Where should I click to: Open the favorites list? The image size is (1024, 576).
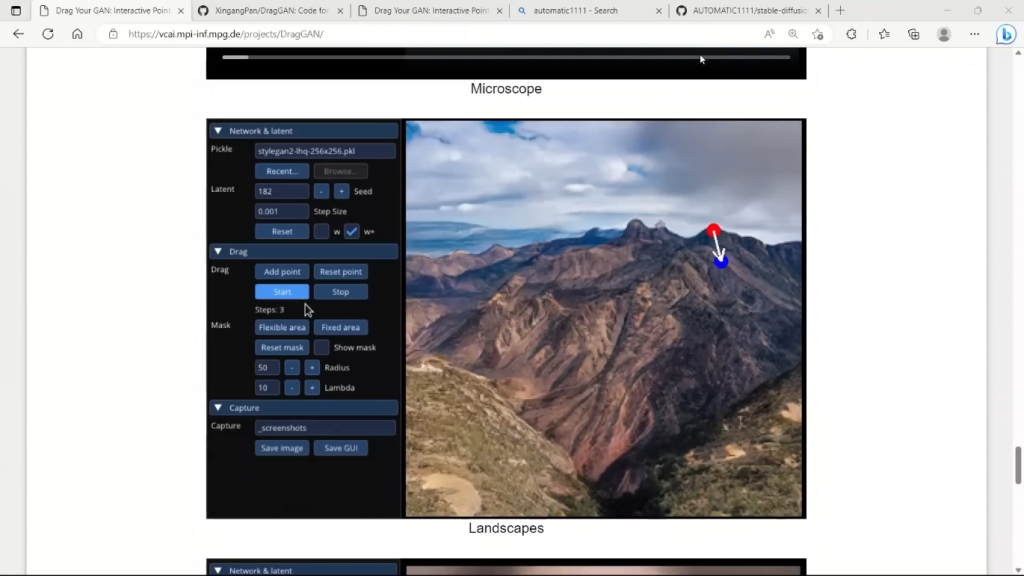coord(884,34)
